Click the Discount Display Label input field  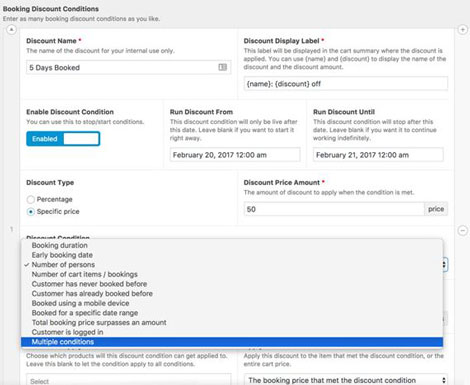[x=346, y=84]
